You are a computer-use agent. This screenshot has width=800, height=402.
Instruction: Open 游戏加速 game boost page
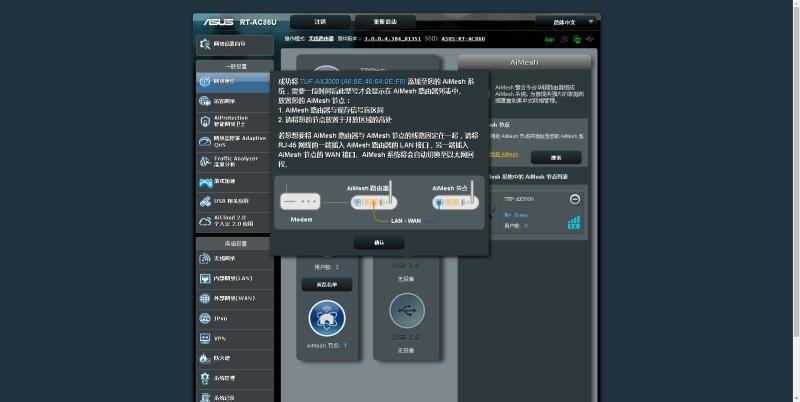click(x=235, y=182)
